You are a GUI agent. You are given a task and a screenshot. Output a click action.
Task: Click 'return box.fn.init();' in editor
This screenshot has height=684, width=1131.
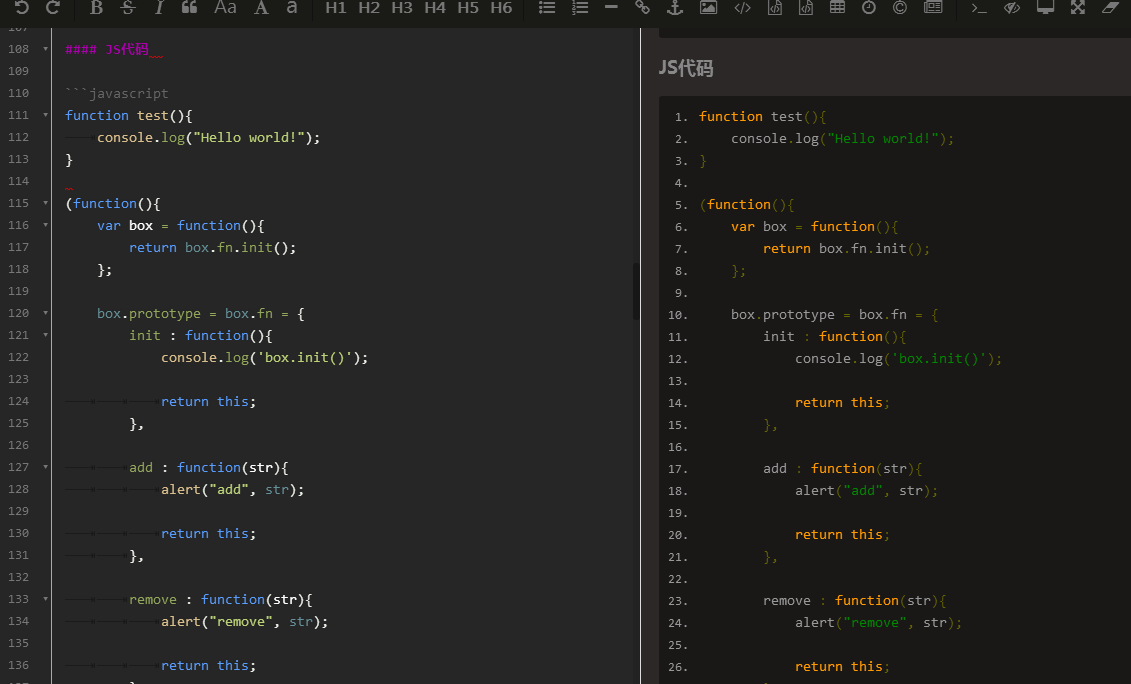click(x=213, y=247)
